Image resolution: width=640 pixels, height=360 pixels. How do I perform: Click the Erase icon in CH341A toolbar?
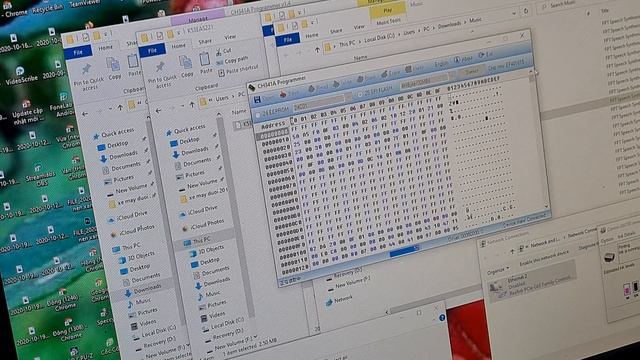click(384, 75)
